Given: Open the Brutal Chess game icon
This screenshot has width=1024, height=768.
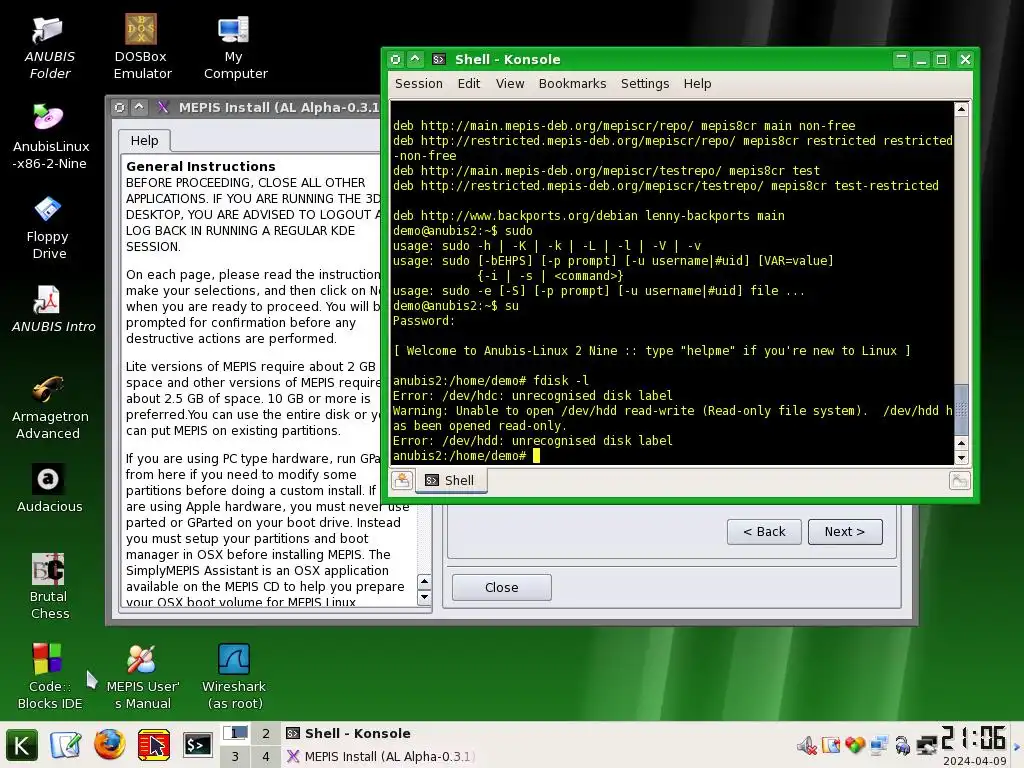Looking at the screenshot, I should 49,586.
